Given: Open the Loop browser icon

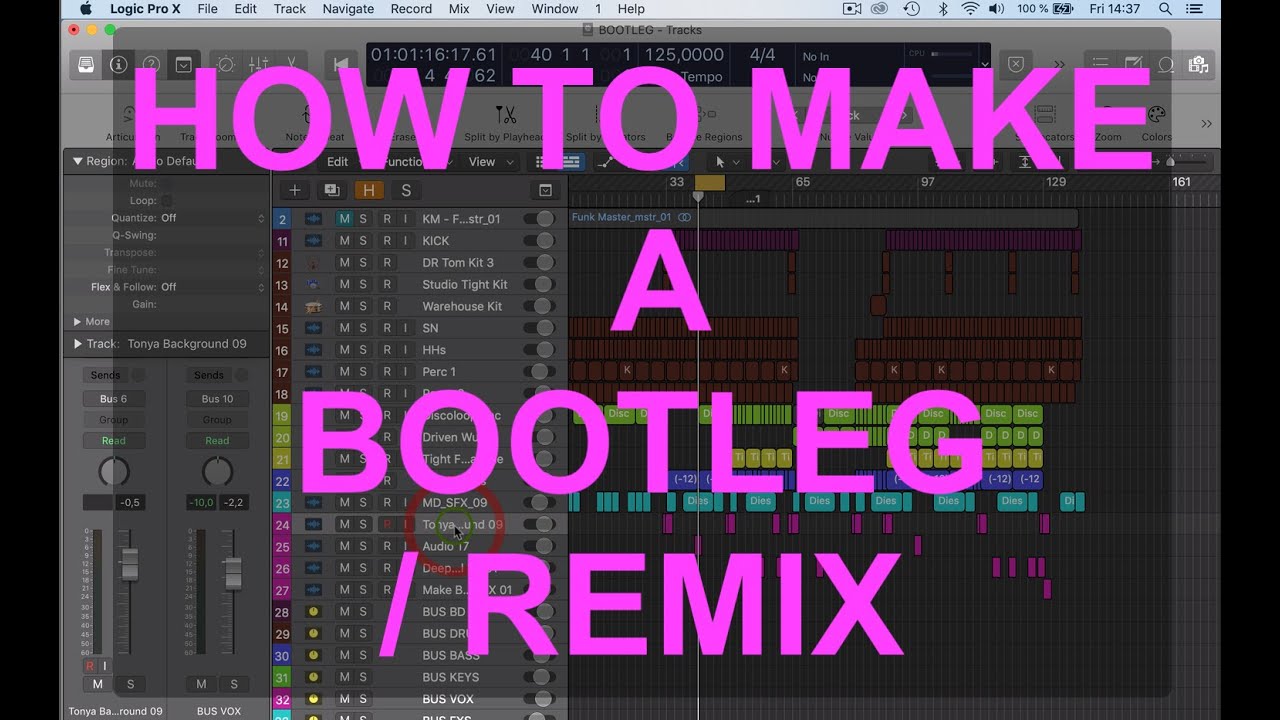Looking at the screenshot, I should (x=1166, y=64).
